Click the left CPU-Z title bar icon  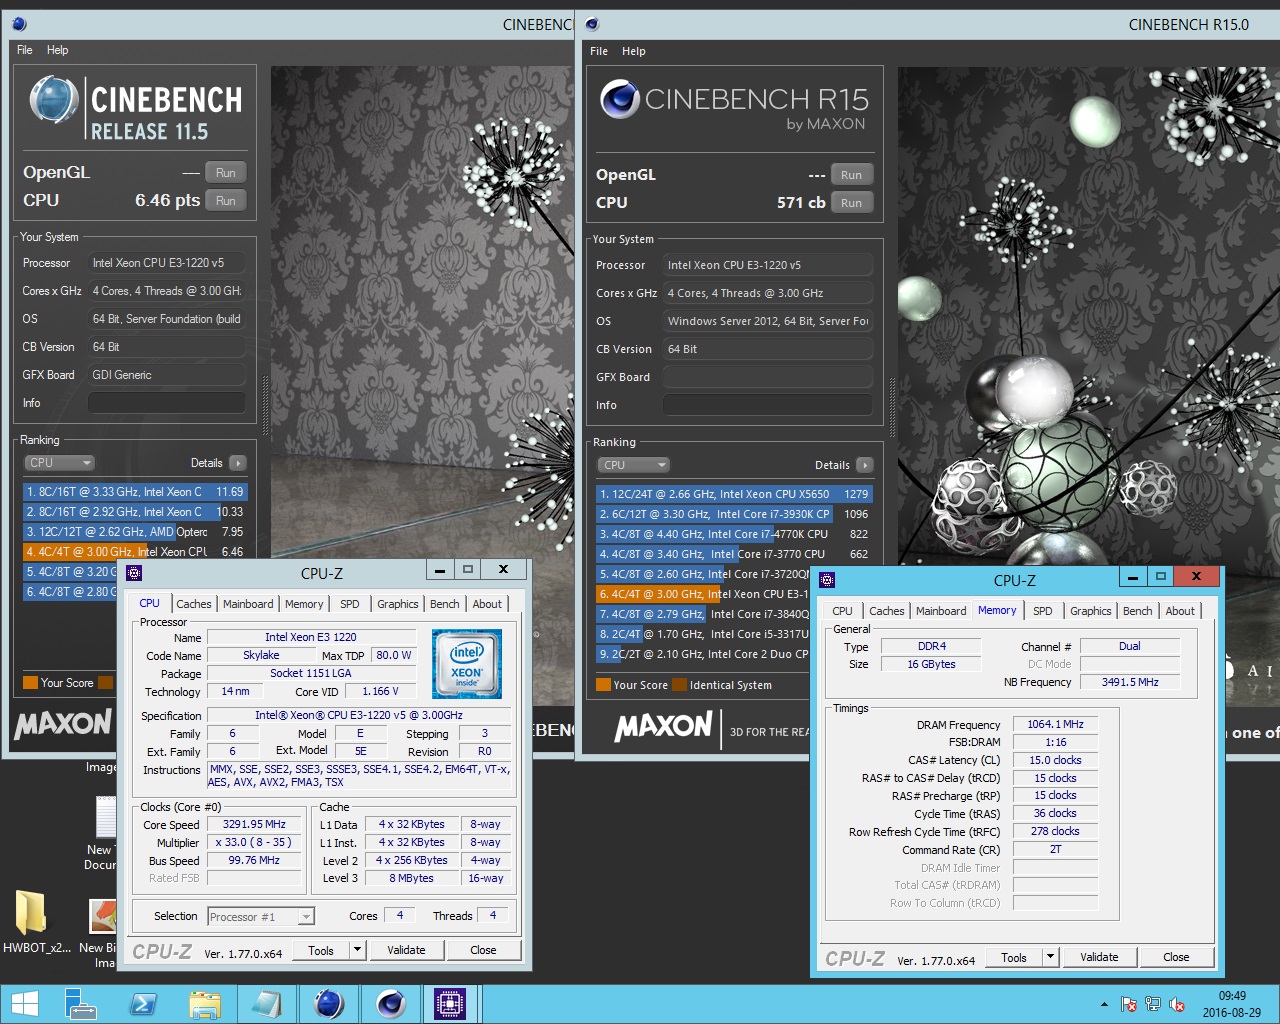click(x=134, y=573)
